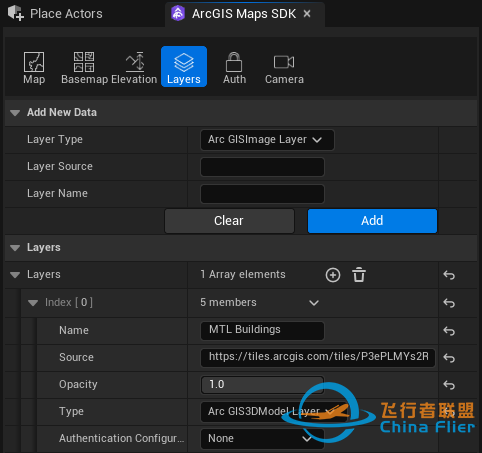482x453 pixels.
Task: Open the Authentication Configuration None dropdown
Action: point(262,438)
